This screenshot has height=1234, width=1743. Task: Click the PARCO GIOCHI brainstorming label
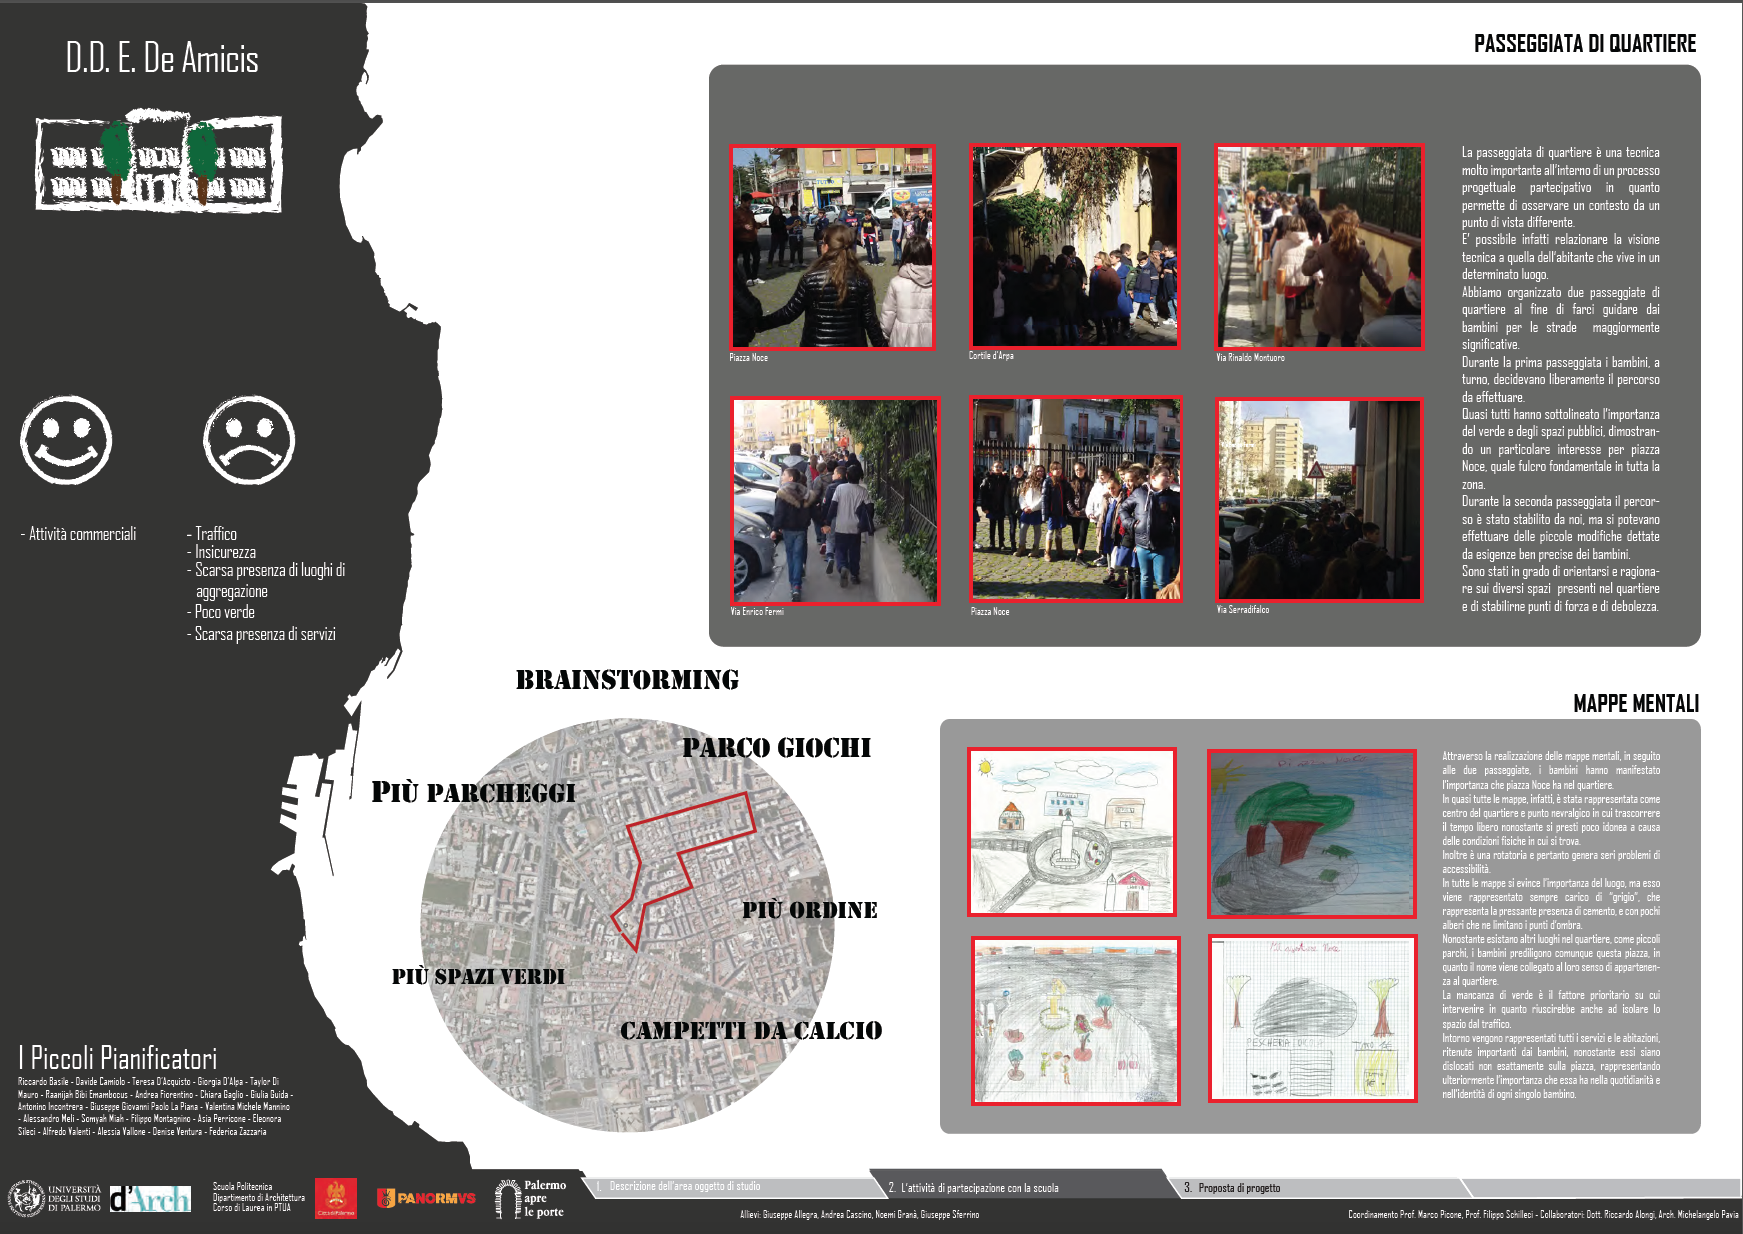(776, 748)
